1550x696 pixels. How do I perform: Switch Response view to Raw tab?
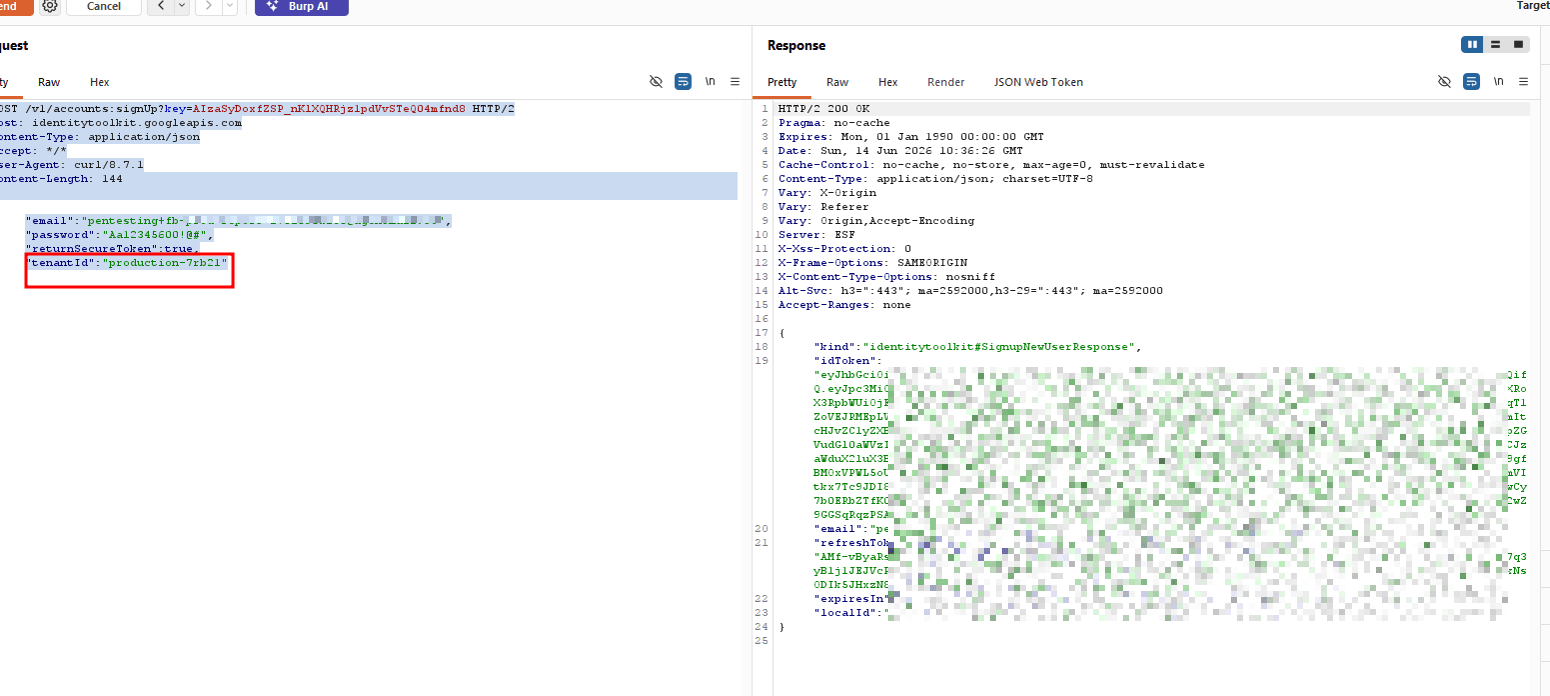837,82
